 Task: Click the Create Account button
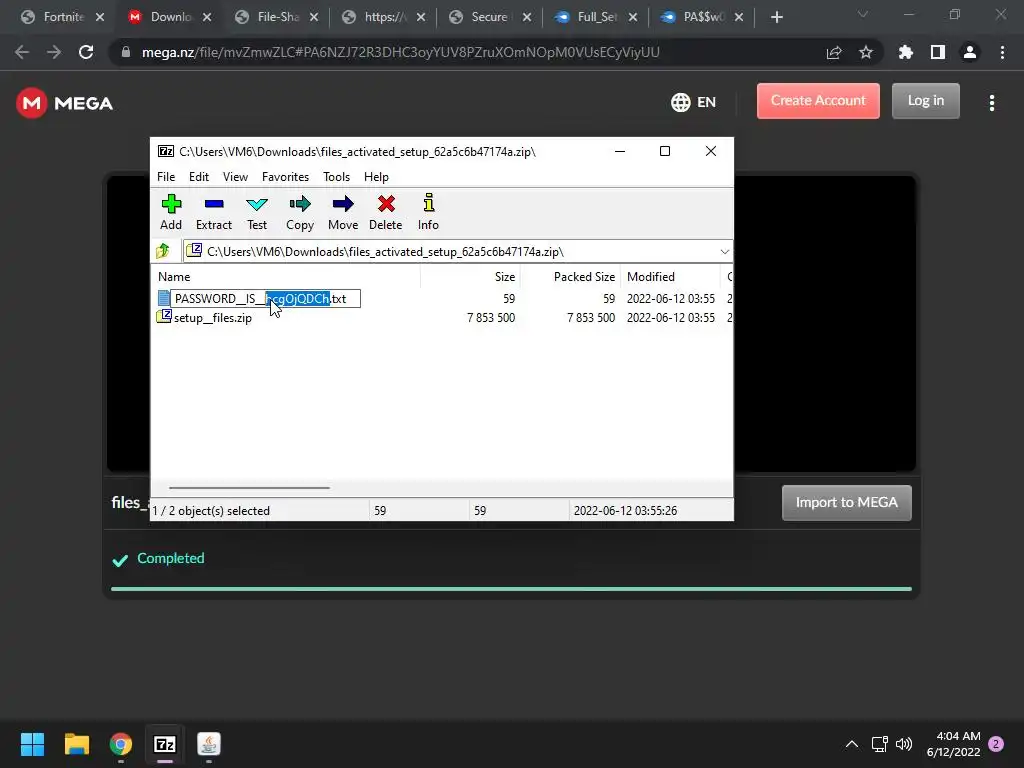point(818,101)
